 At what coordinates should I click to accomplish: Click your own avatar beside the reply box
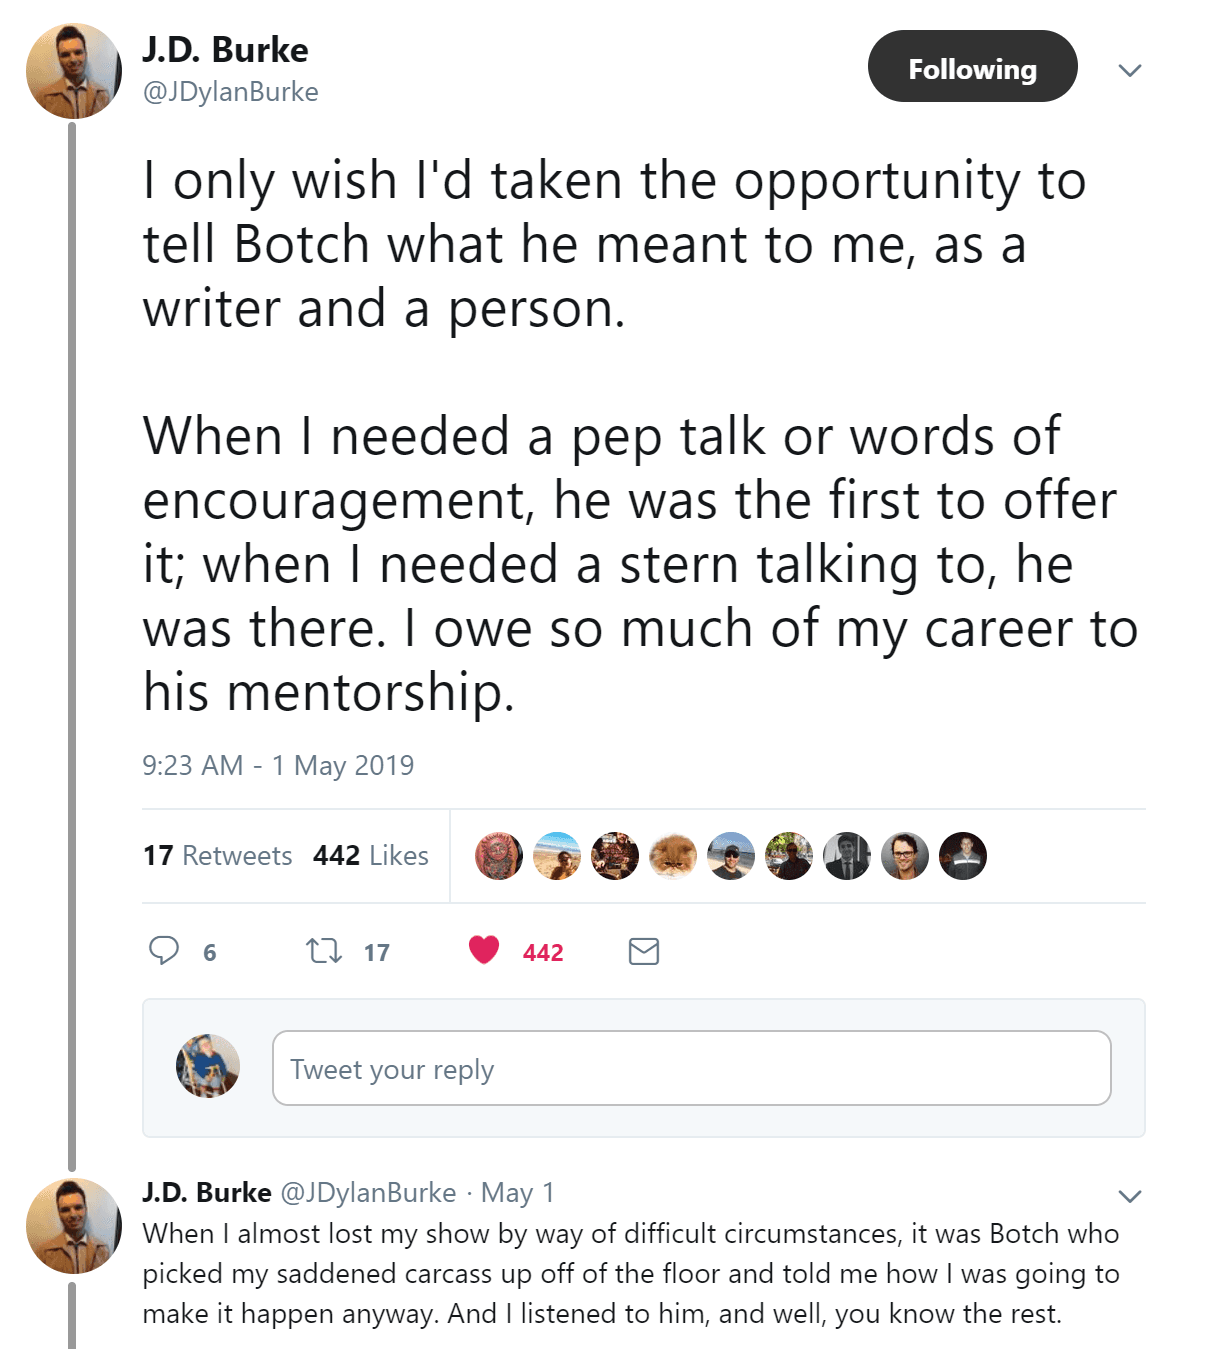pos(208,1066)
